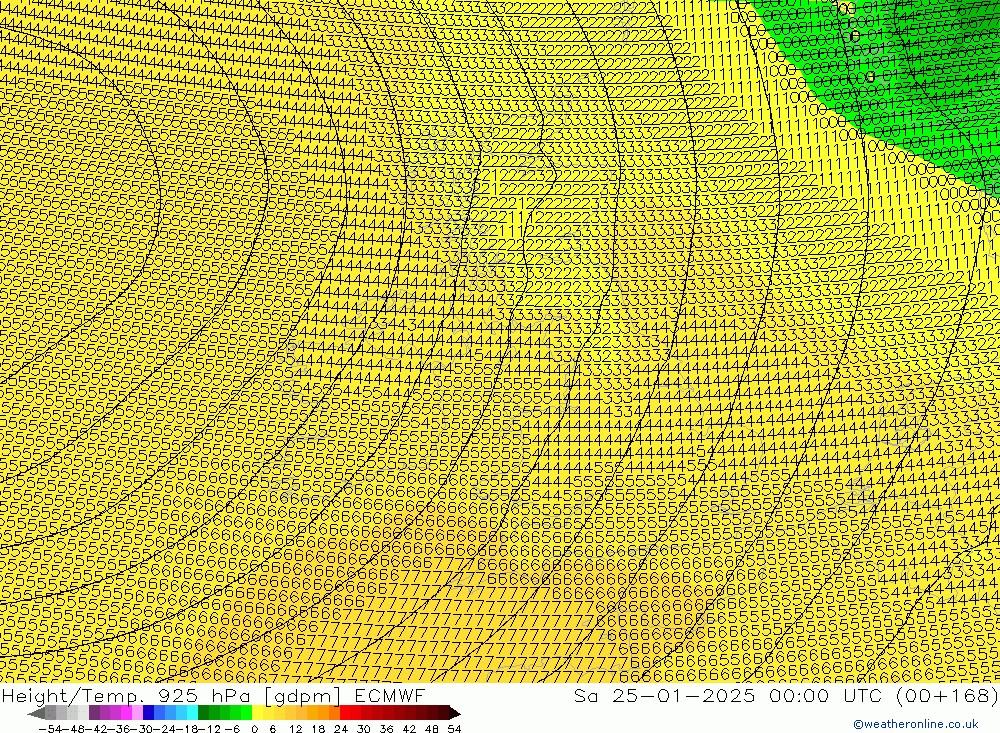Click the Height/Temp. 925 hPa ECMWF title
1000x733 pixels.
(213, 695)
